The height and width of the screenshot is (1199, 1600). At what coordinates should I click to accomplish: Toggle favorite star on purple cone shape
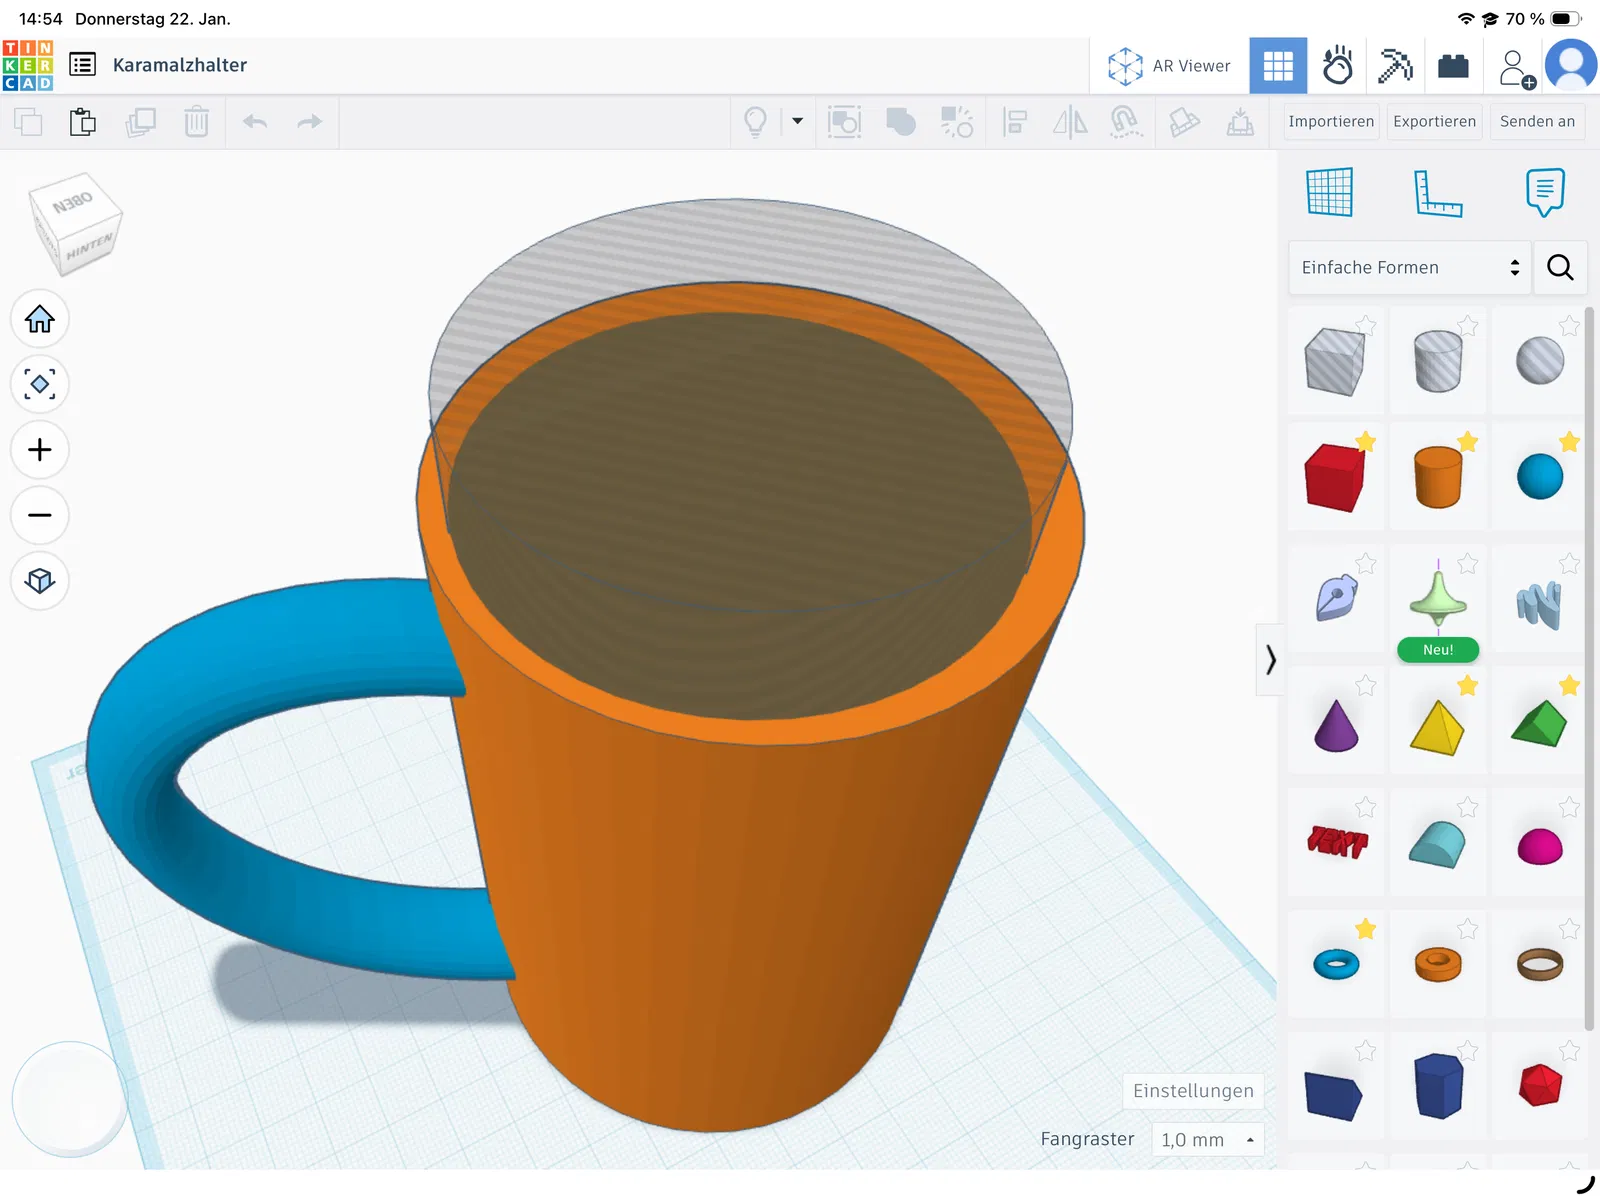coord(1365,686)
